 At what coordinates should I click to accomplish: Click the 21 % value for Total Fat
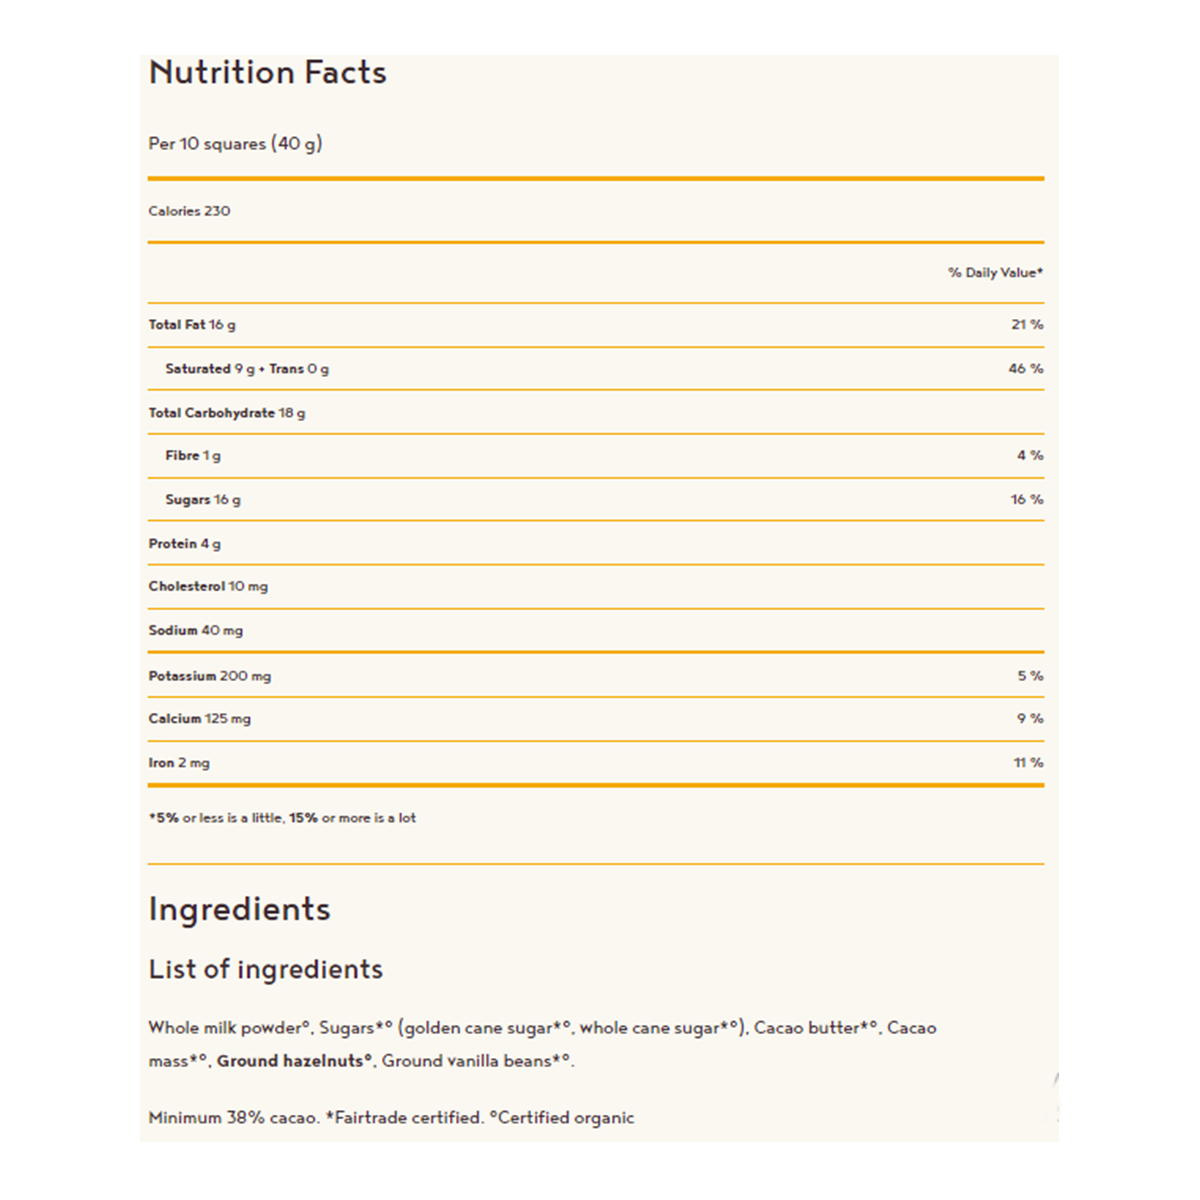[x=1027, y=325]
